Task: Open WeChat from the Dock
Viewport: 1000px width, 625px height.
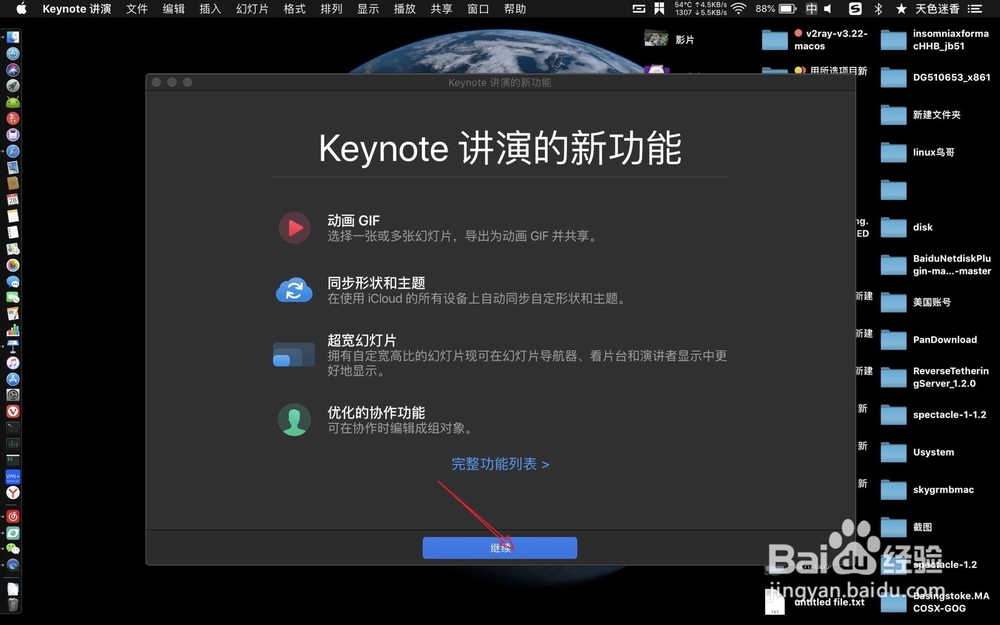Action: tap(13, 548)
